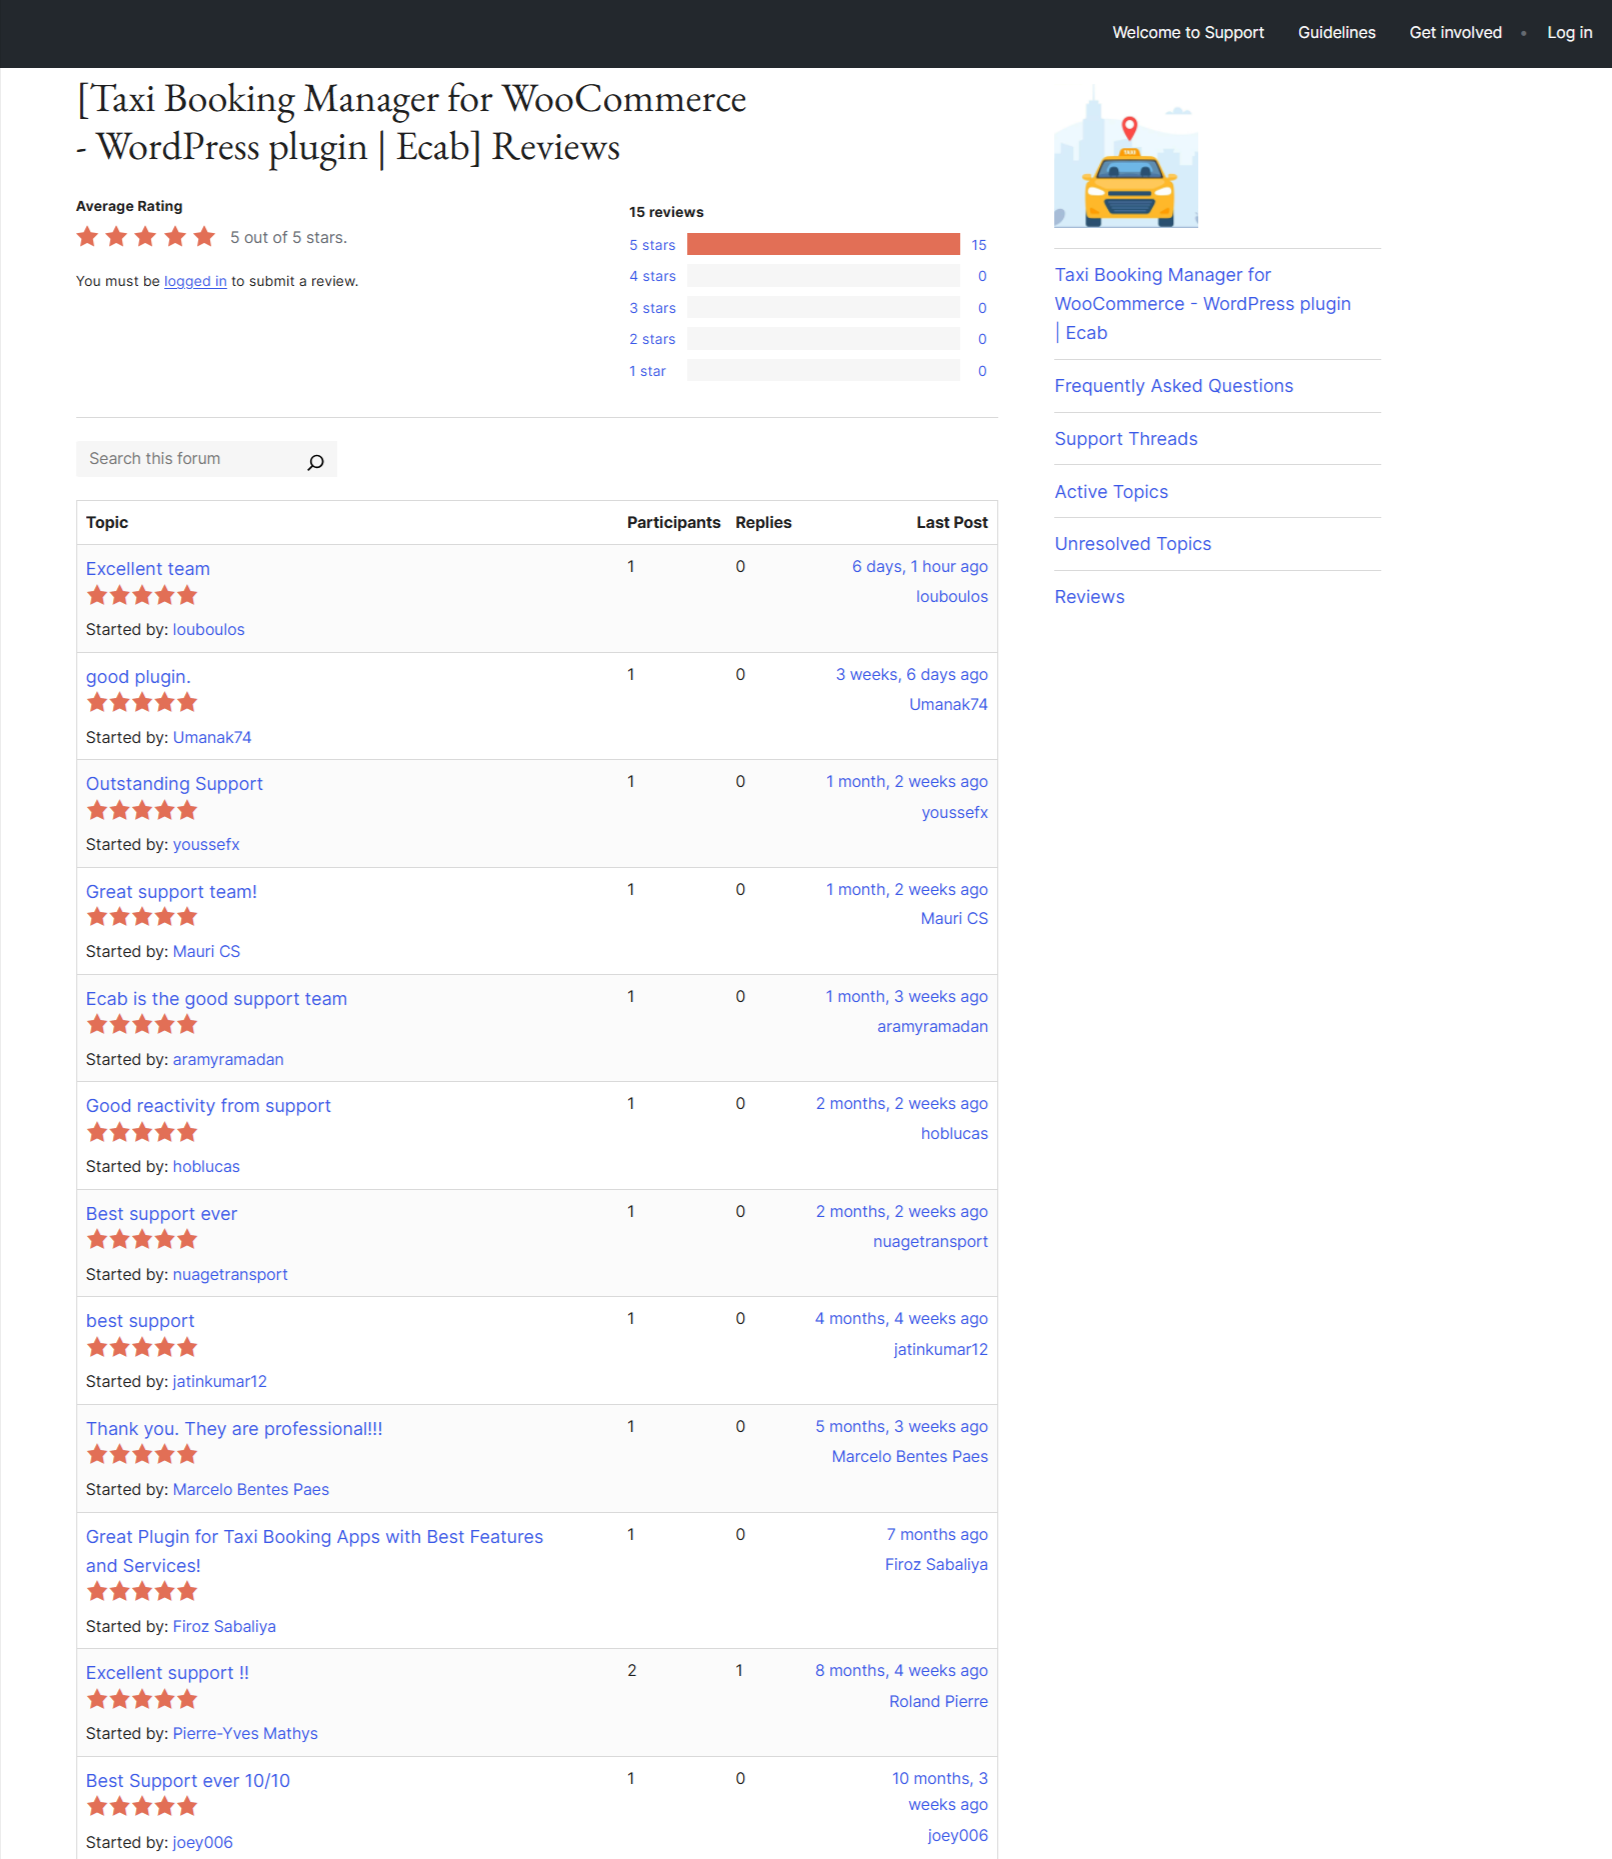This screenshot has height=1859, width=1612.
Task: Click the logged in link
Action: (x=195, y=282)
